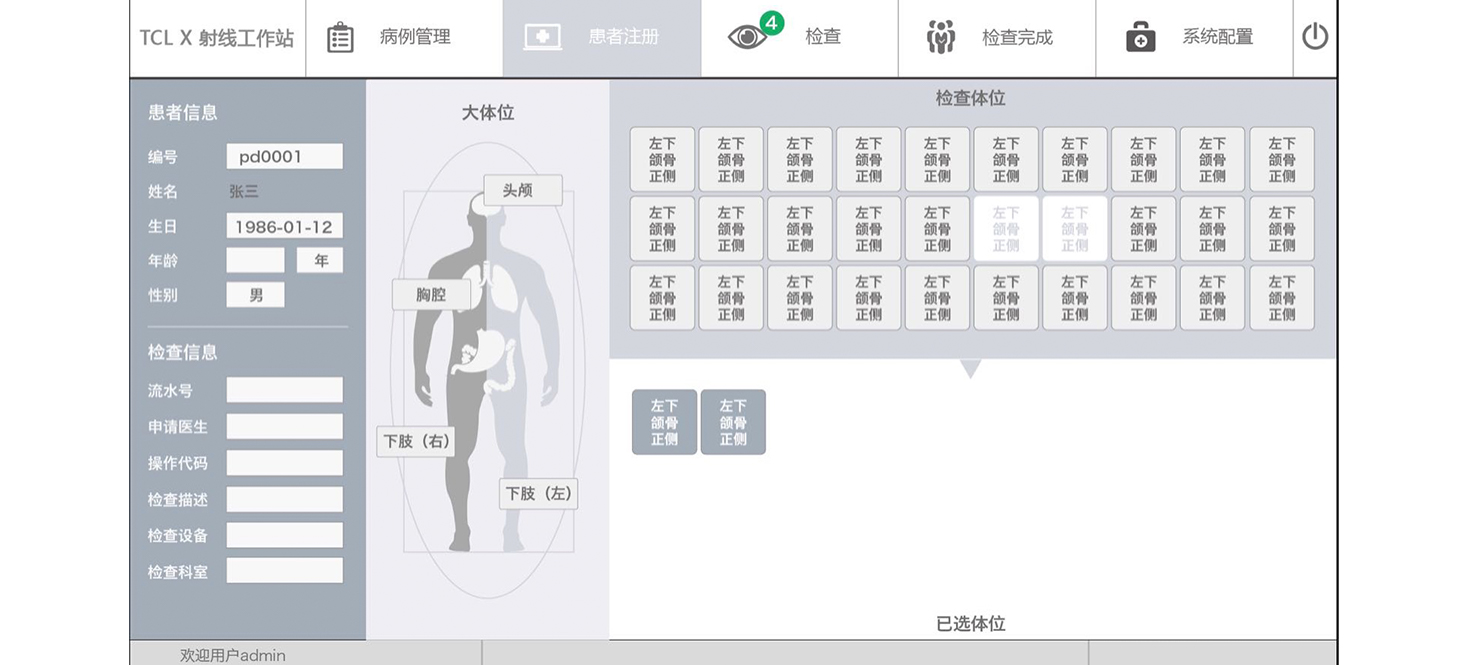
Task: Select a 左下颌骨正侧 position from the grid
Action: pyautogui.click(x=661, y=159)
